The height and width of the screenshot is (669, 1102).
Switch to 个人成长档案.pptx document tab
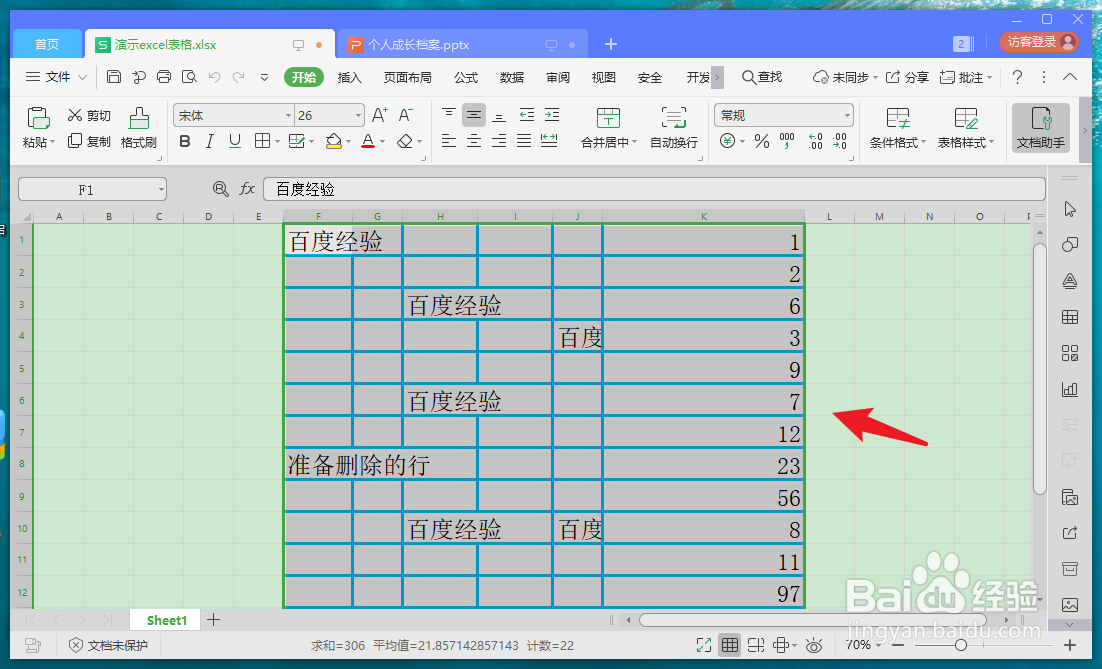pyautogui.click(x=464, y=44)
